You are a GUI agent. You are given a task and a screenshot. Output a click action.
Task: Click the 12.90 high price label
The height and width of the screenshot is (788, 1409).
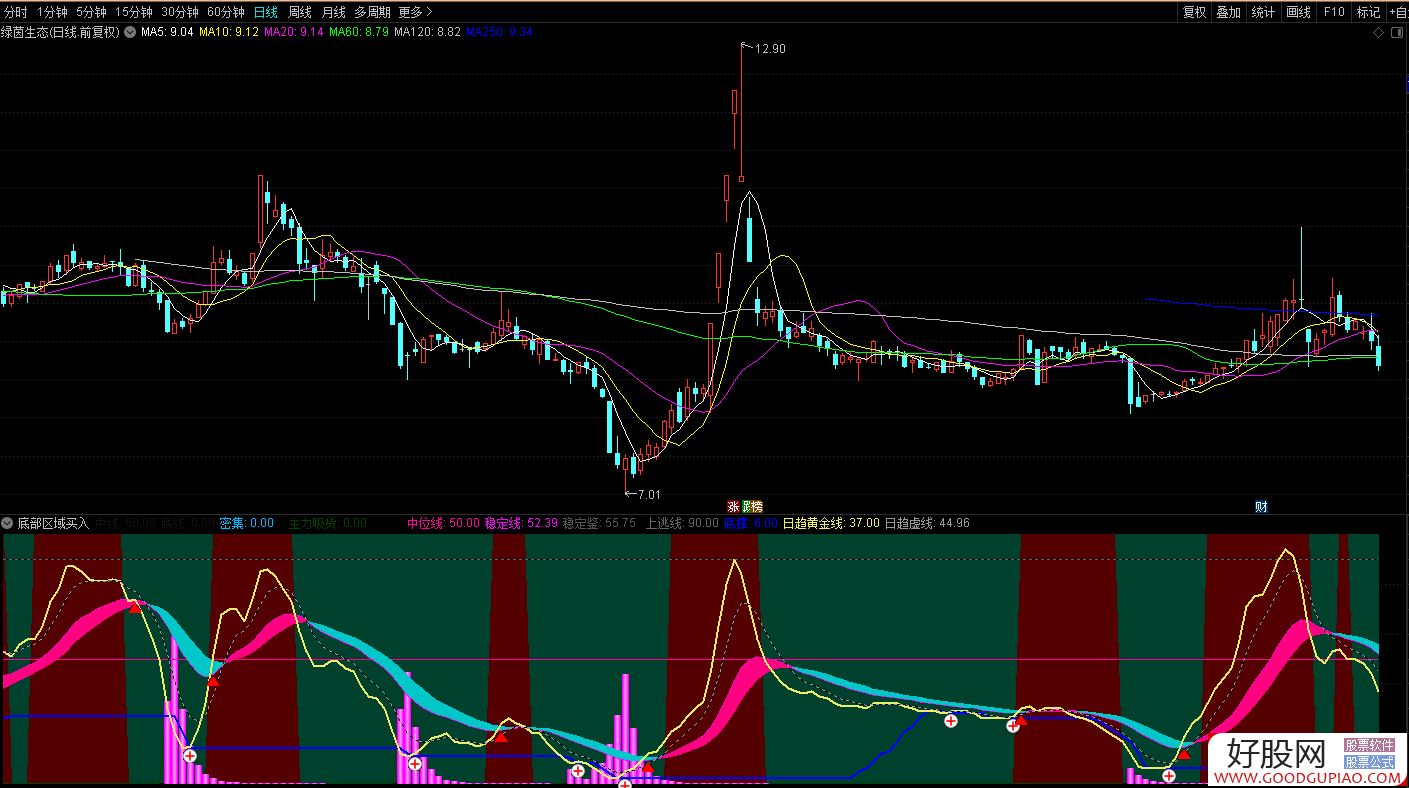[771, 49]
